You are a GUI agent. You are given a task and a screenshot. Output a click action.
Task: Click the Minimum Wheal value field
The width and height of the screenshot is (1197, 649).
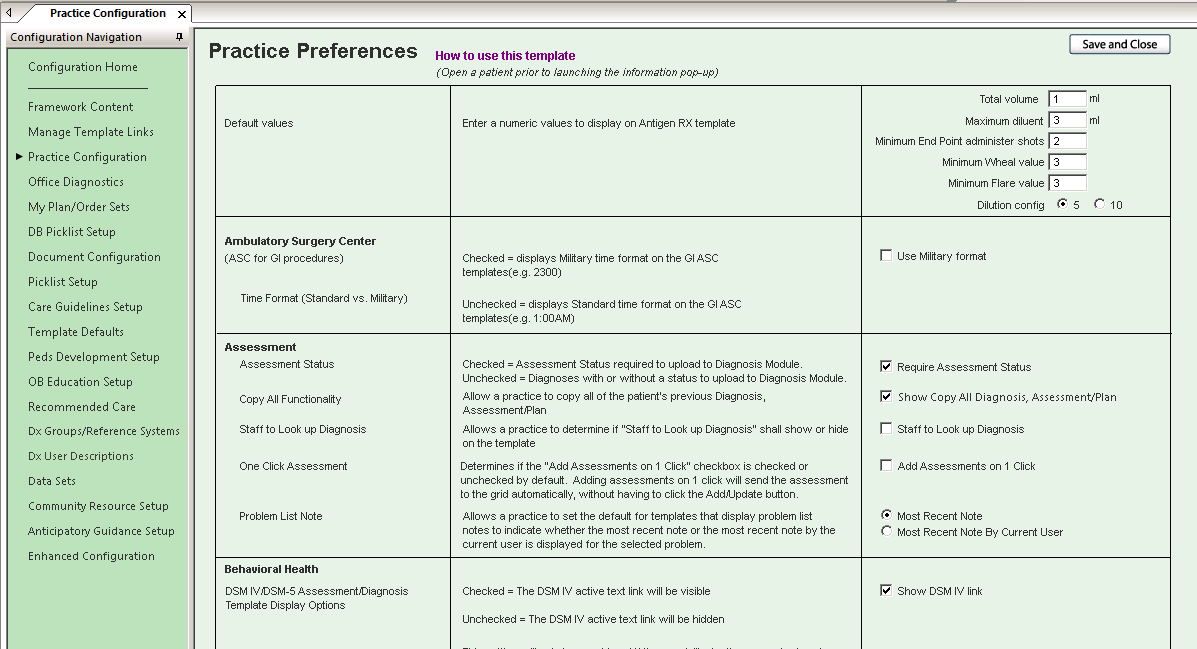tap(1067, 162)
